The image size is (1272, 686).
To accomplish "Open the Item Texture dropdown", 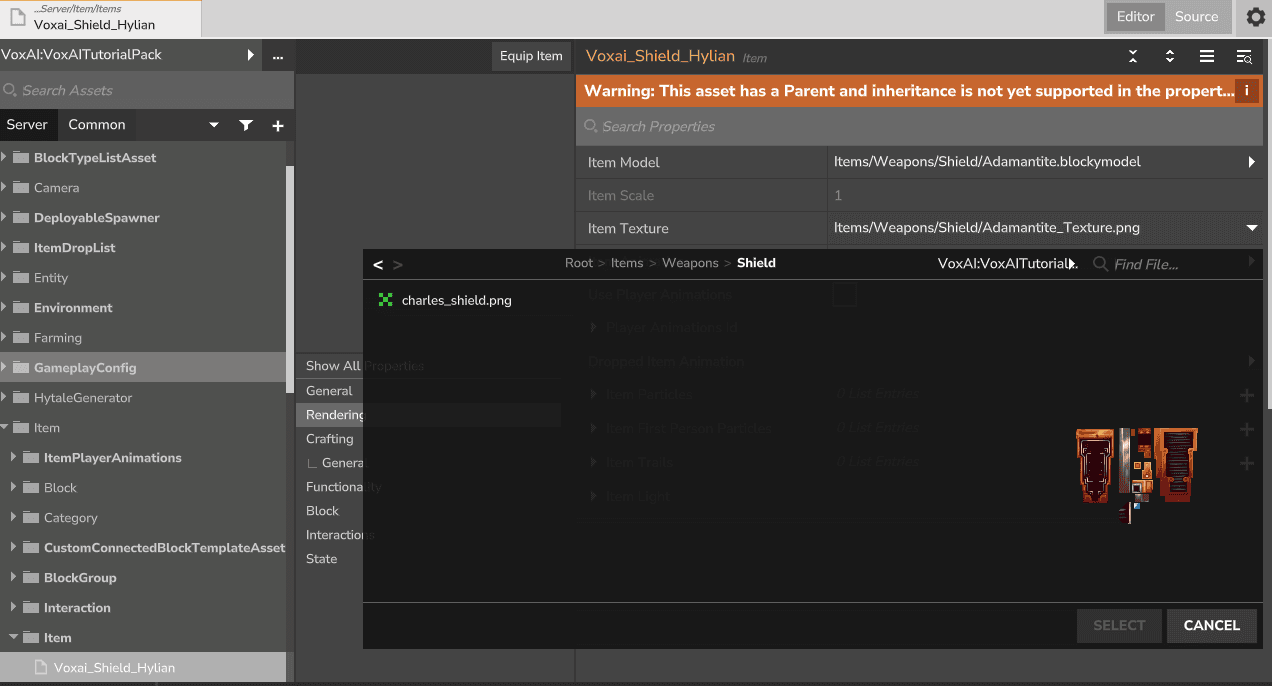I will click(x=1251, y=228).
